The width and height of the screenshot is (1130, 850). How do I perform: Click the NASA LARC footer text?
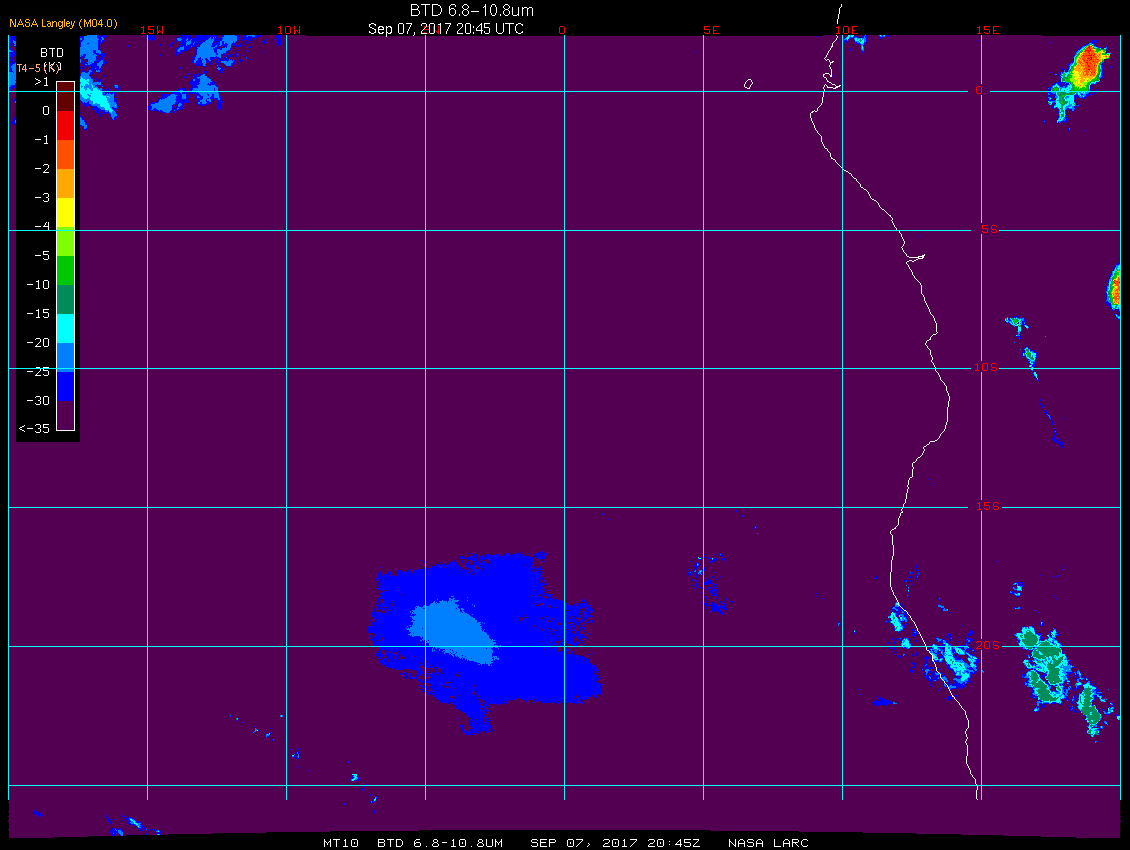tap(768, 843)
